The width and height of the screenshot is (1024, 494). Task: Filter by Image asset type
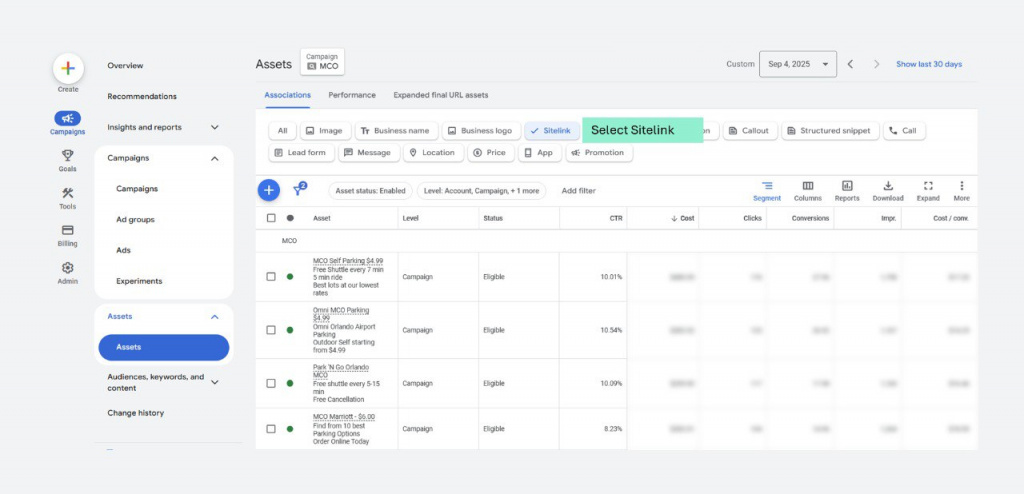click(x=325, y=131)
